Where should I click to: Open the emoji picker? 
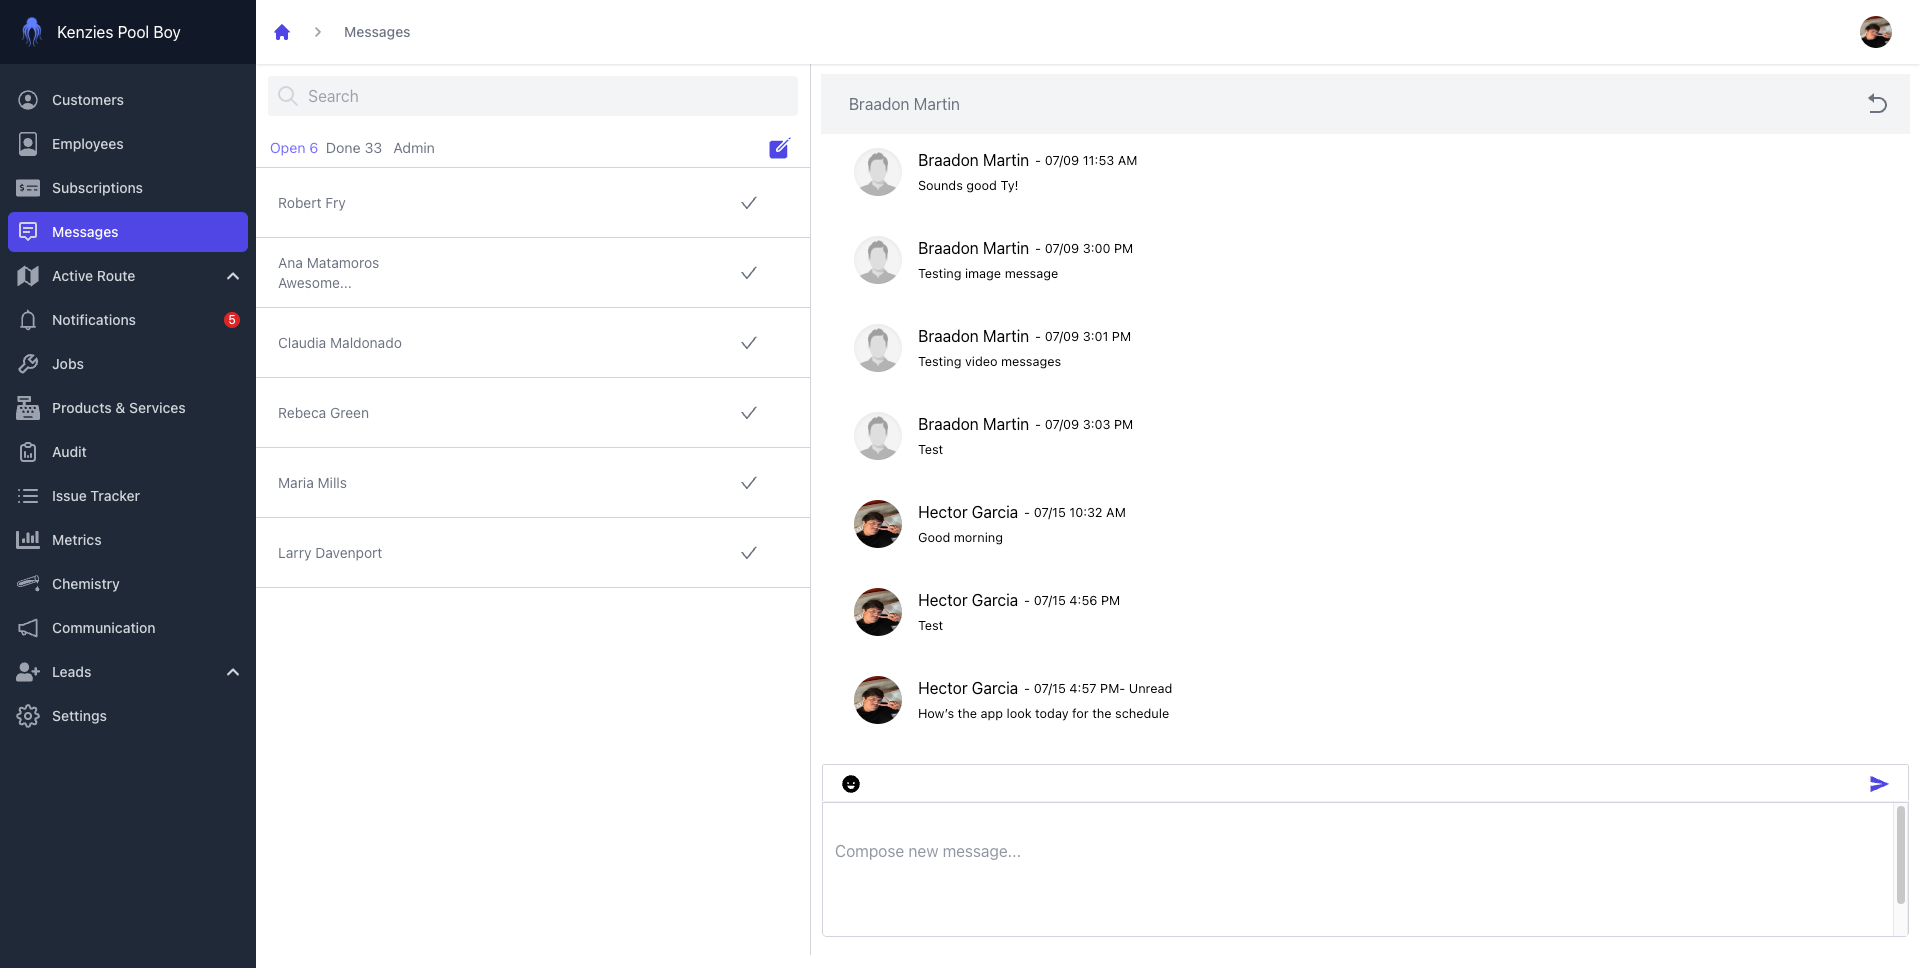851,784
